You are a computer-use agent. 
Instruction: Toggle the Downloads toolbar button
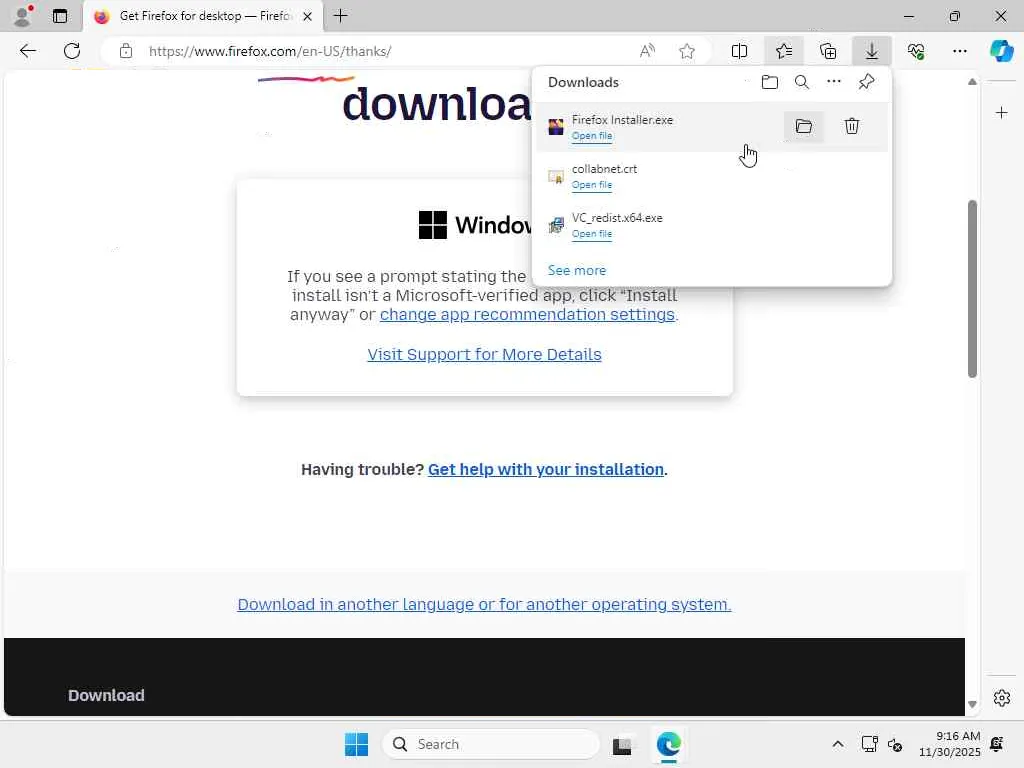[871, 51]
